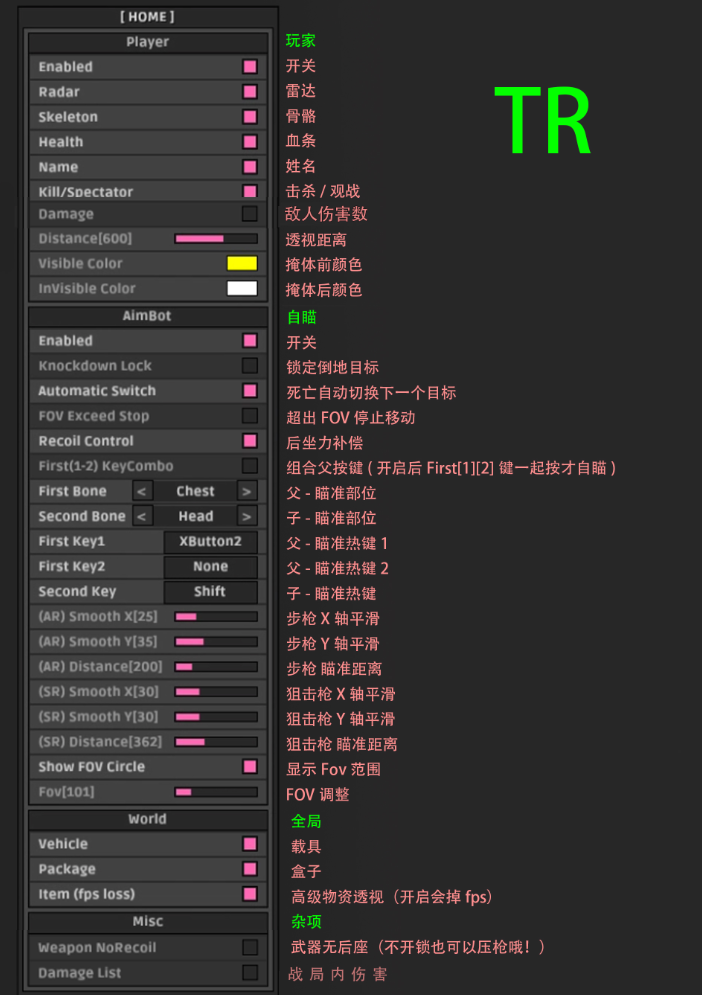The height and width of the screenshot is (995, 702).
Task: Click the None key binding for First Key2
Action: pos(211,567)
